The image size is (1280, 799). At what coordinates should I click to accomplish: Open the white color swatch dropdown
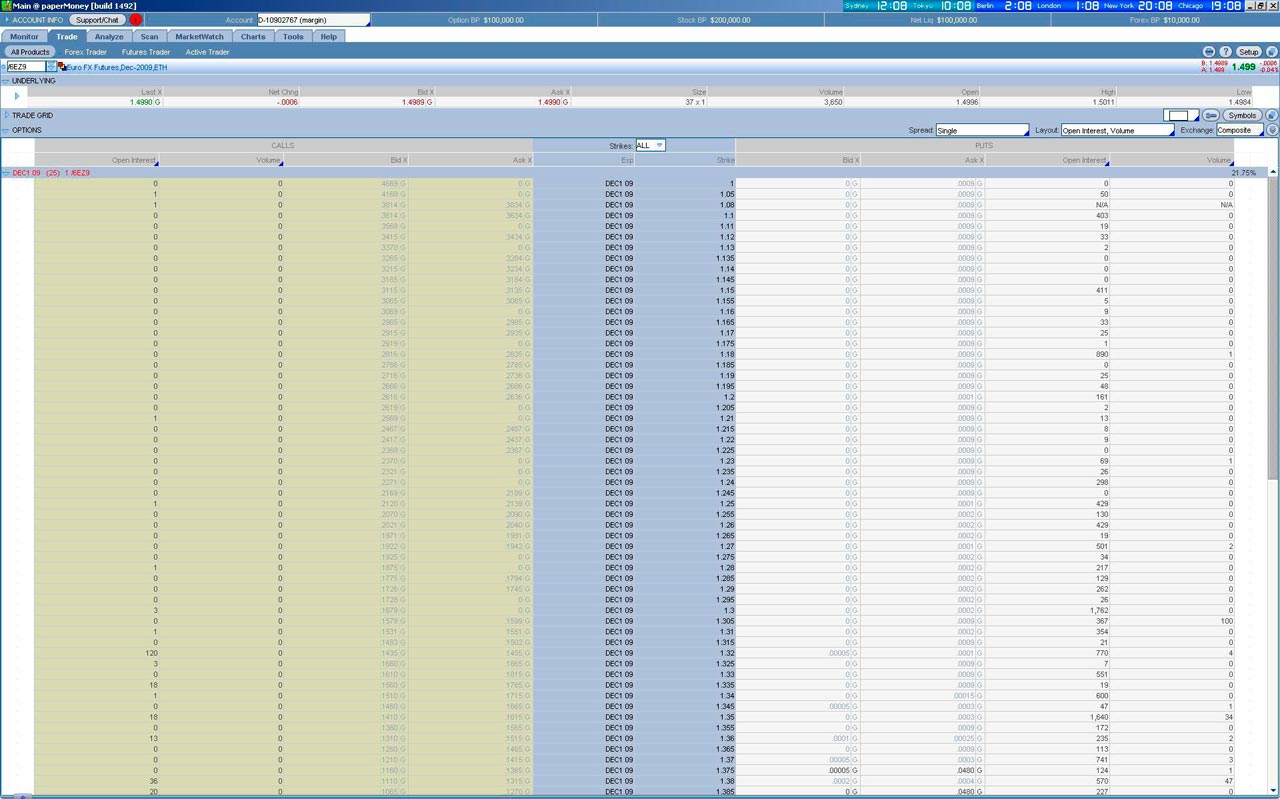(1181, 116)
